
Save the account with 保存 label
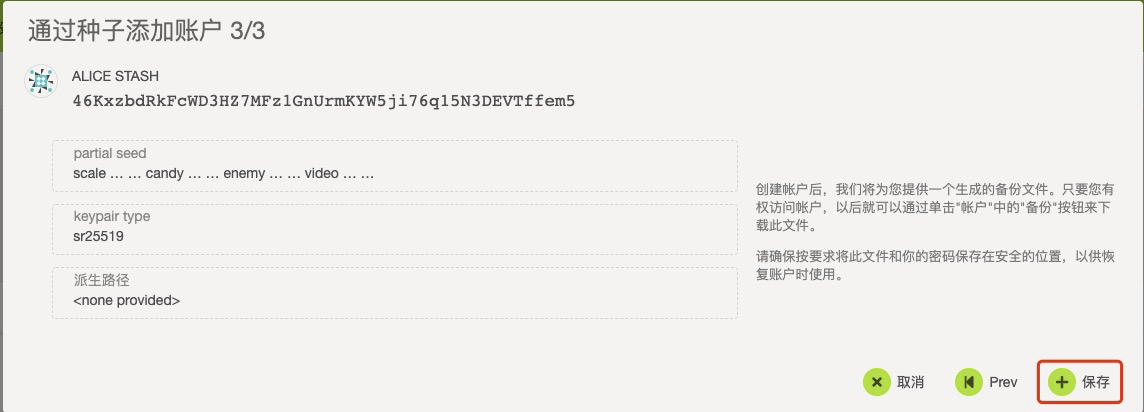point(1095,382)
